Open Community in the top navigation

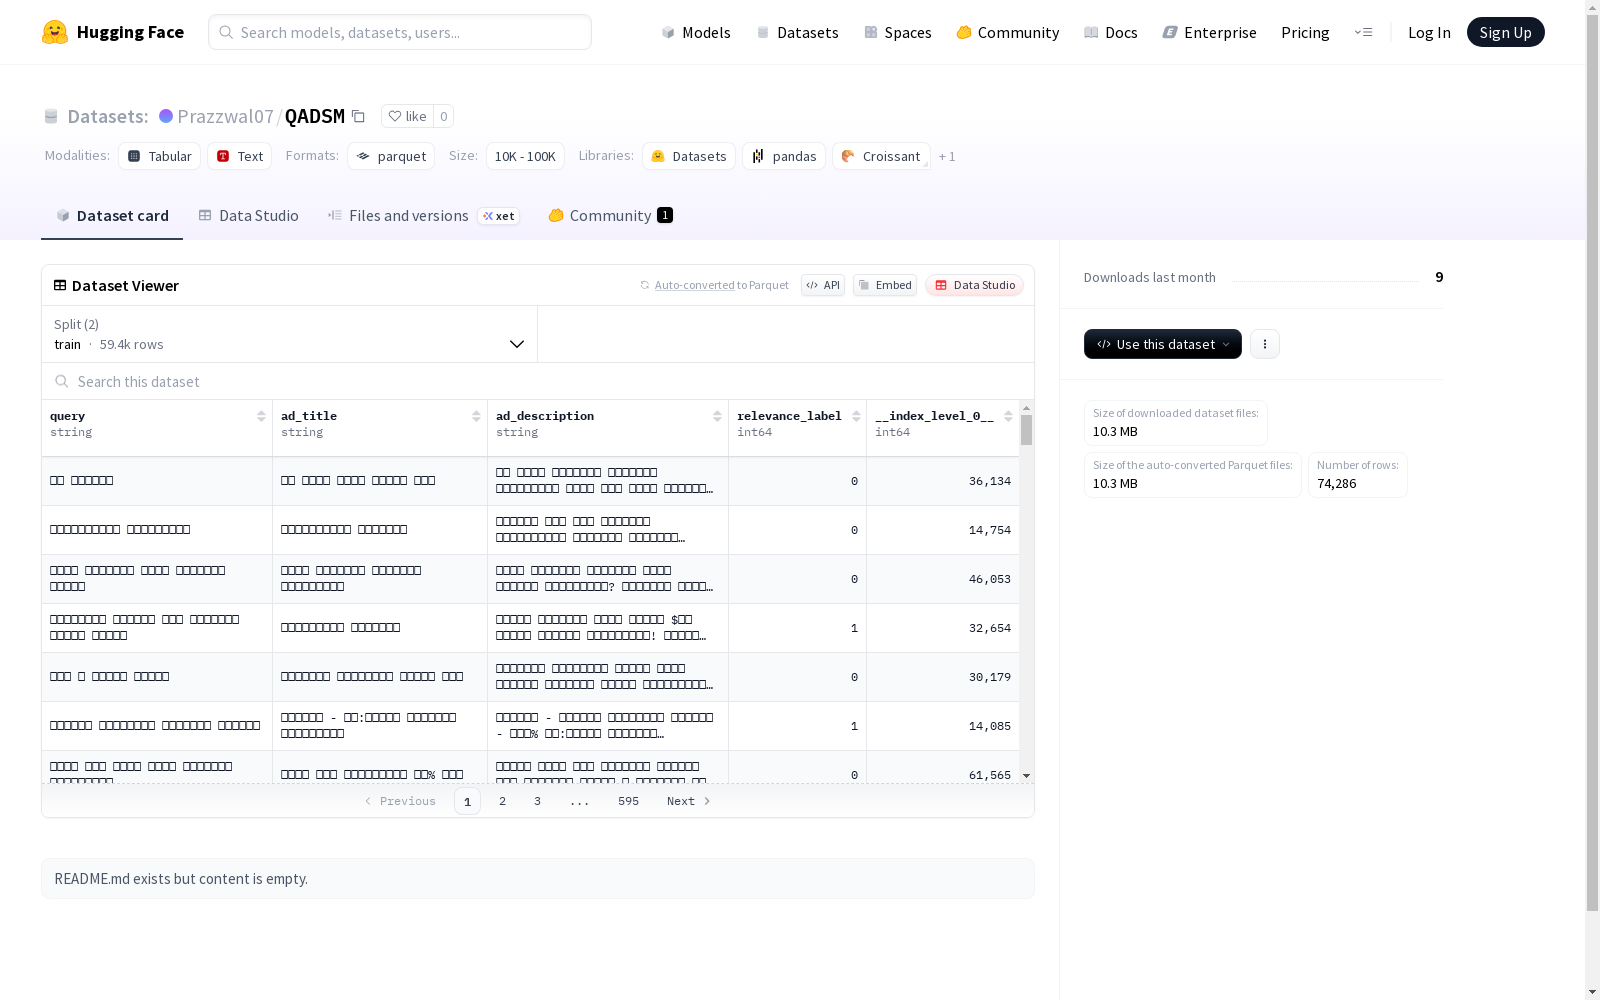click(x=1008, y=32)
